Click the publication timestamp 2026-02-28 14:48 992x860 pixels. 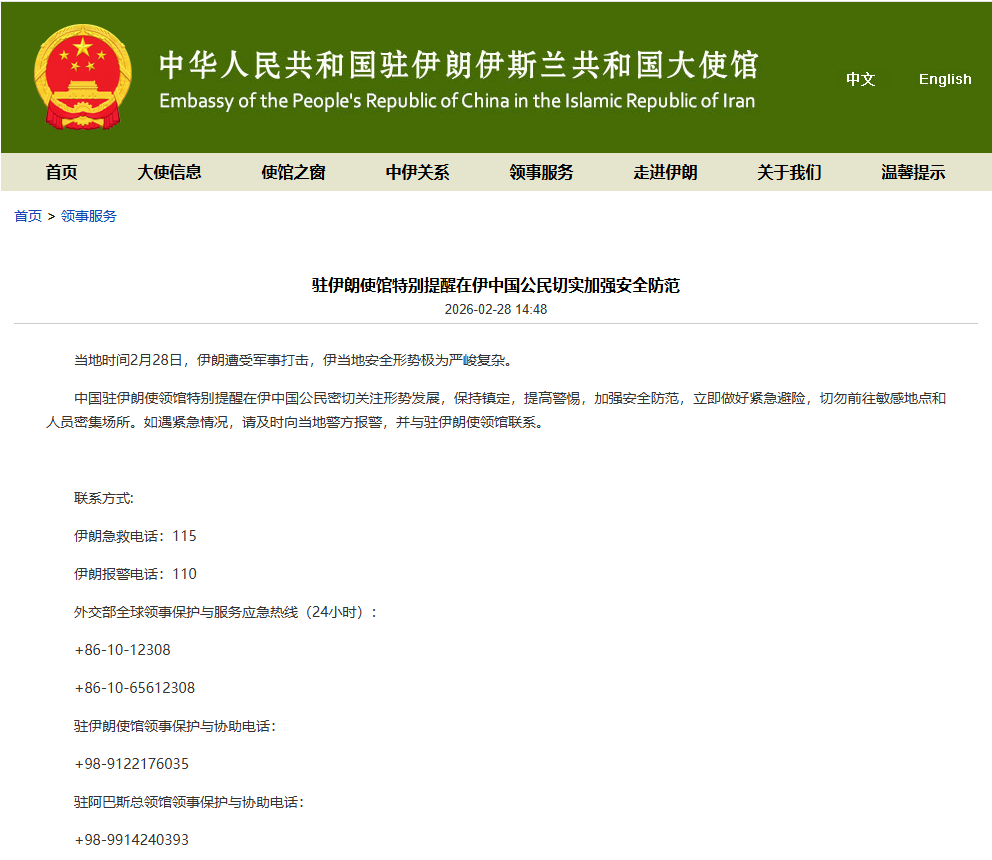coord(496,309)
